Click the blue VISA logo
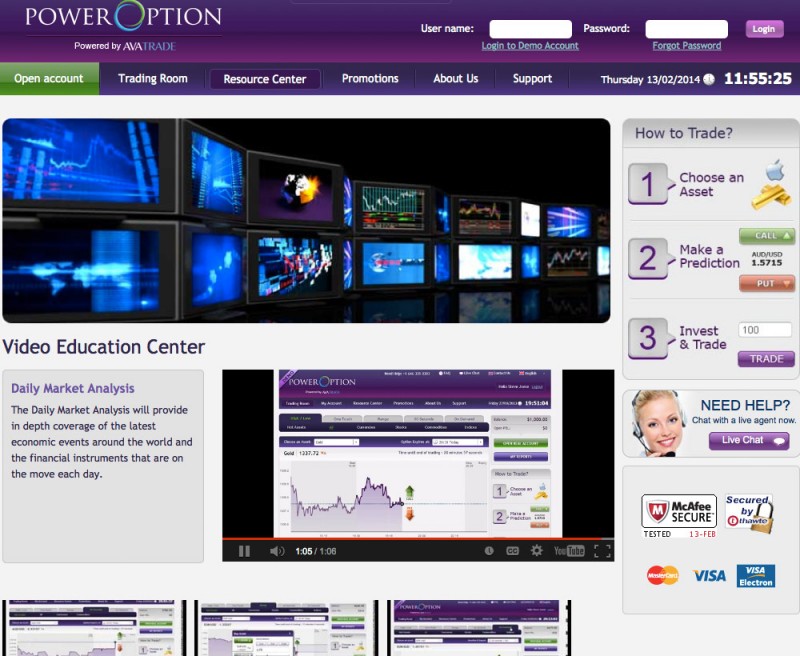800x656 pixels. [709, 576]
